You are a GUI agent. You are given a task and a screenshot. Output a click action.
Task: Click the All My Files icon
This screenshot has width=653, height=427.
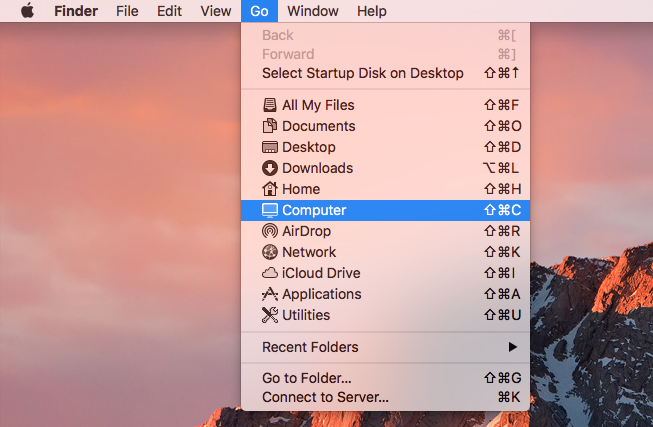coord(269,105)
